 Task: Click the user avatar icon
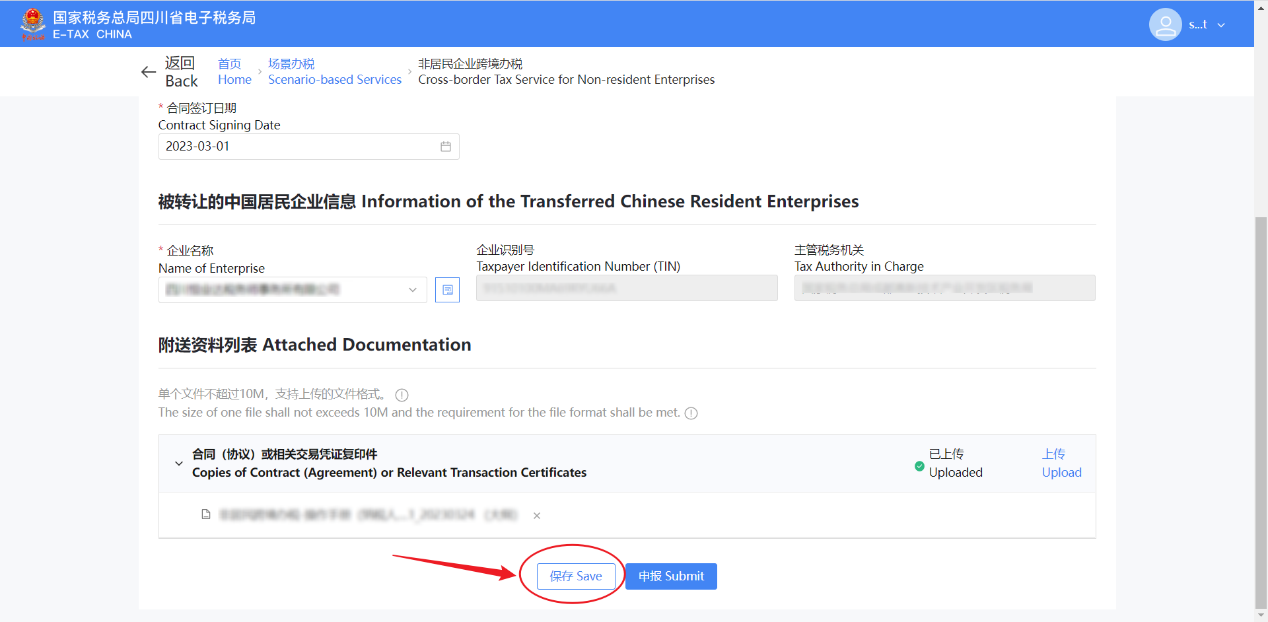point(1165,24)
